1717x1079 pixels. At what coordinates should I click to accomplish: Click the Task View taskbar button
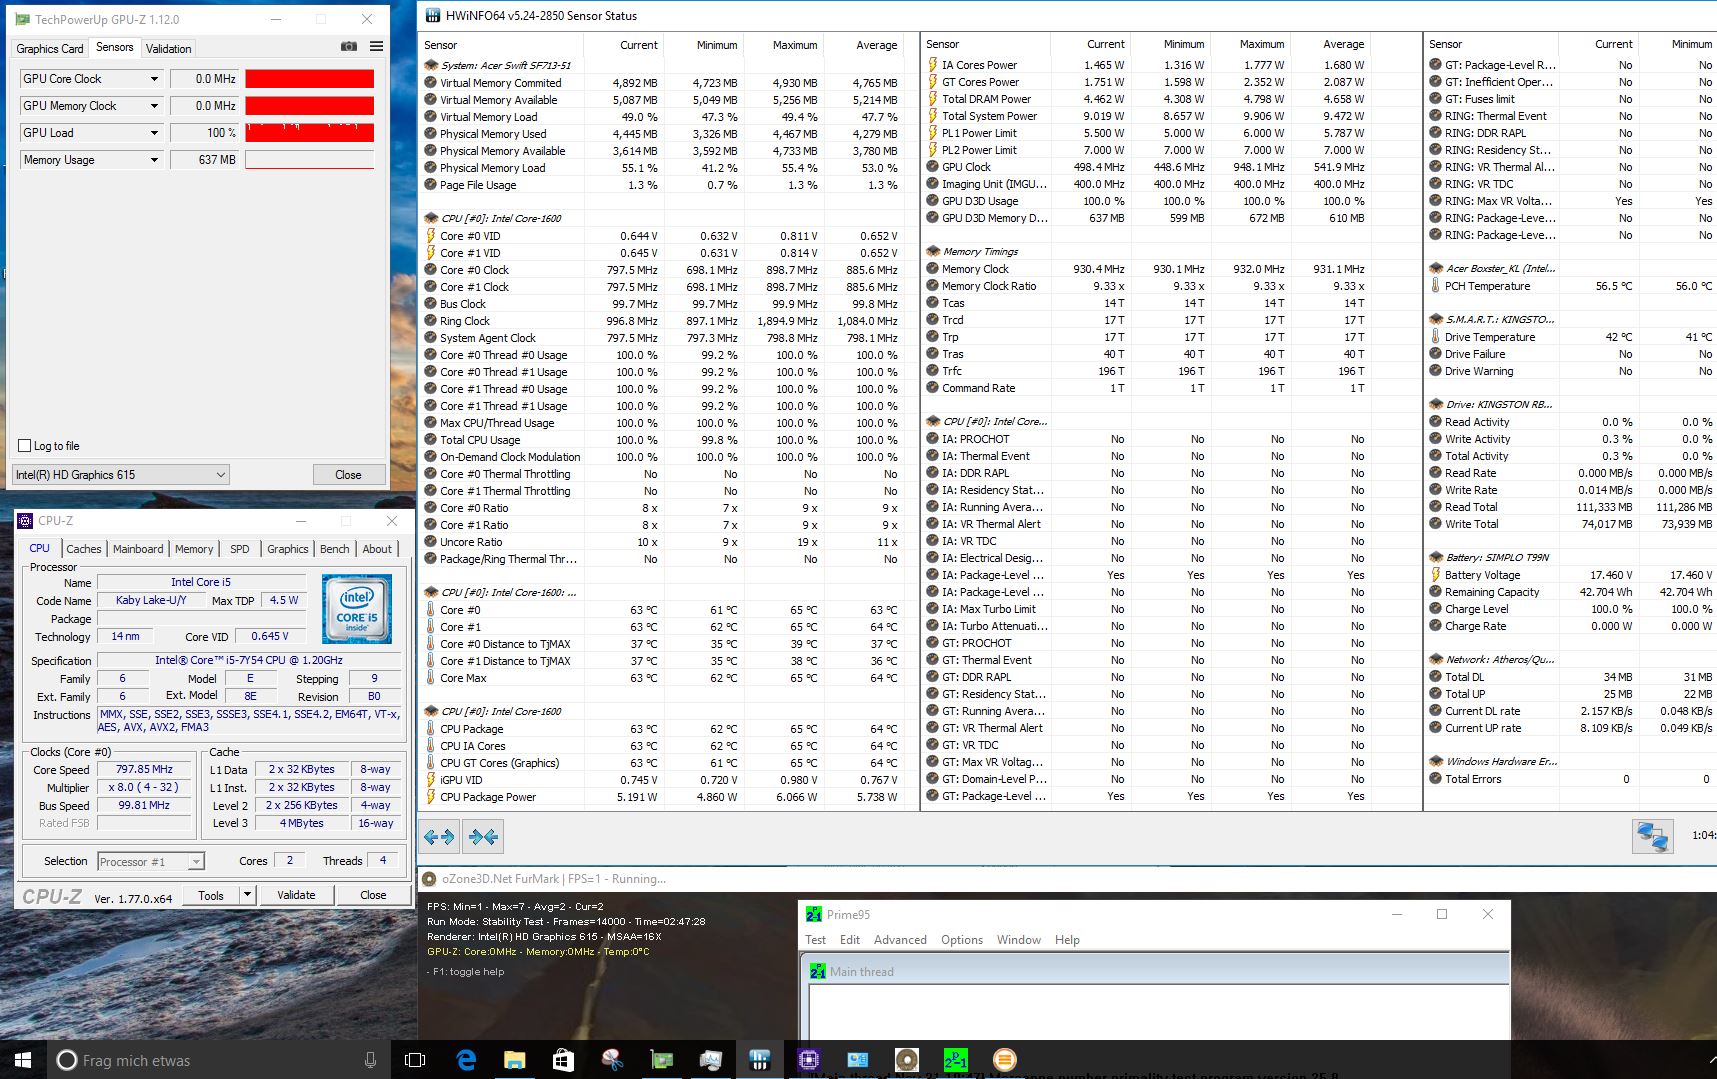click(415, 1060)
